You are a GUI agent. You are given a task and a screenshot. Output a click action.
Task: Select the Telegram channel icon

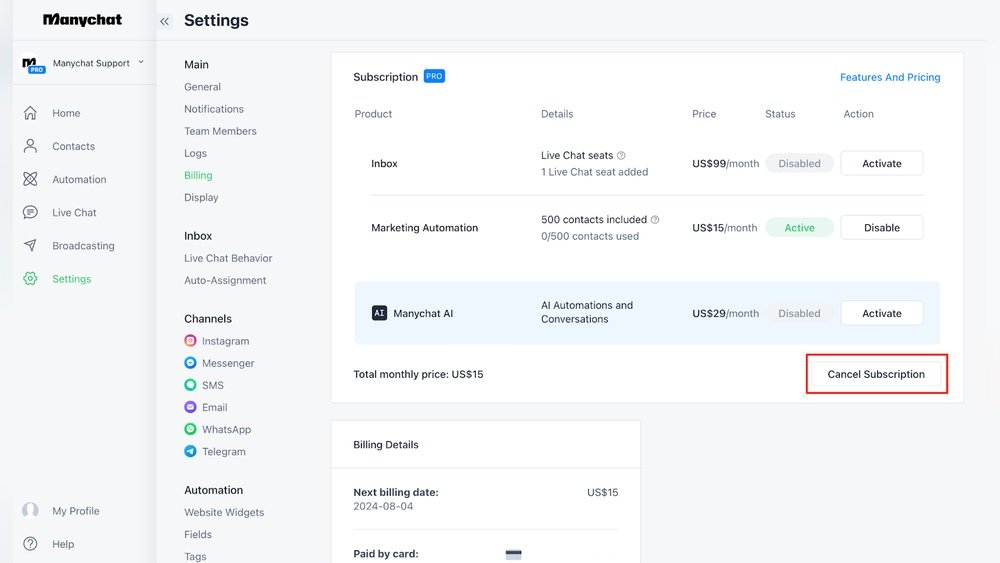(x=190, y=451)
